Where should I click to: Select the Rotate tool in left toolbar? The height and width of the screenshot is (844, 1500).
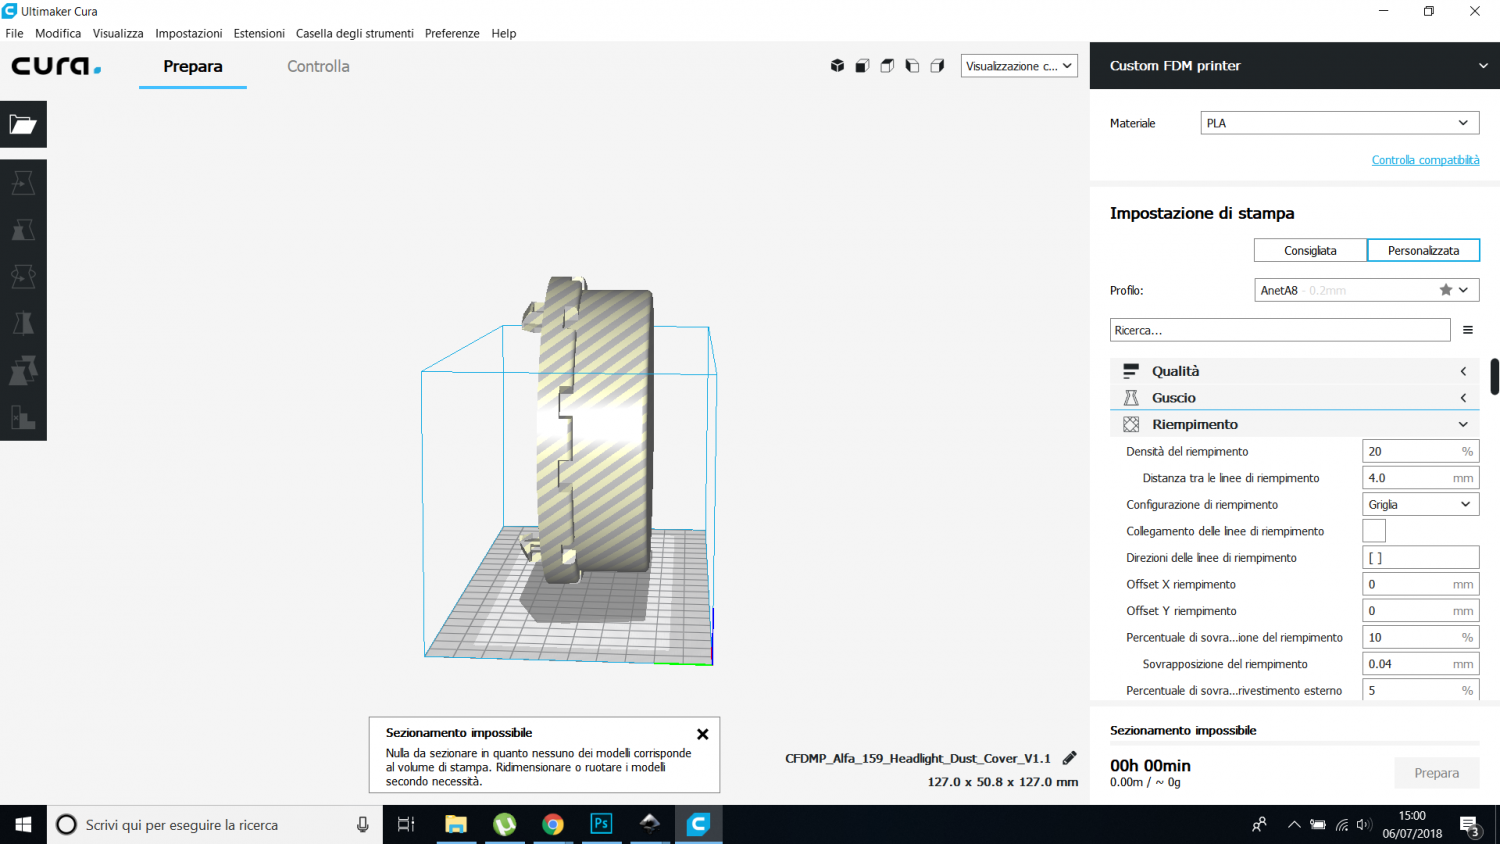tap(23, 276)
